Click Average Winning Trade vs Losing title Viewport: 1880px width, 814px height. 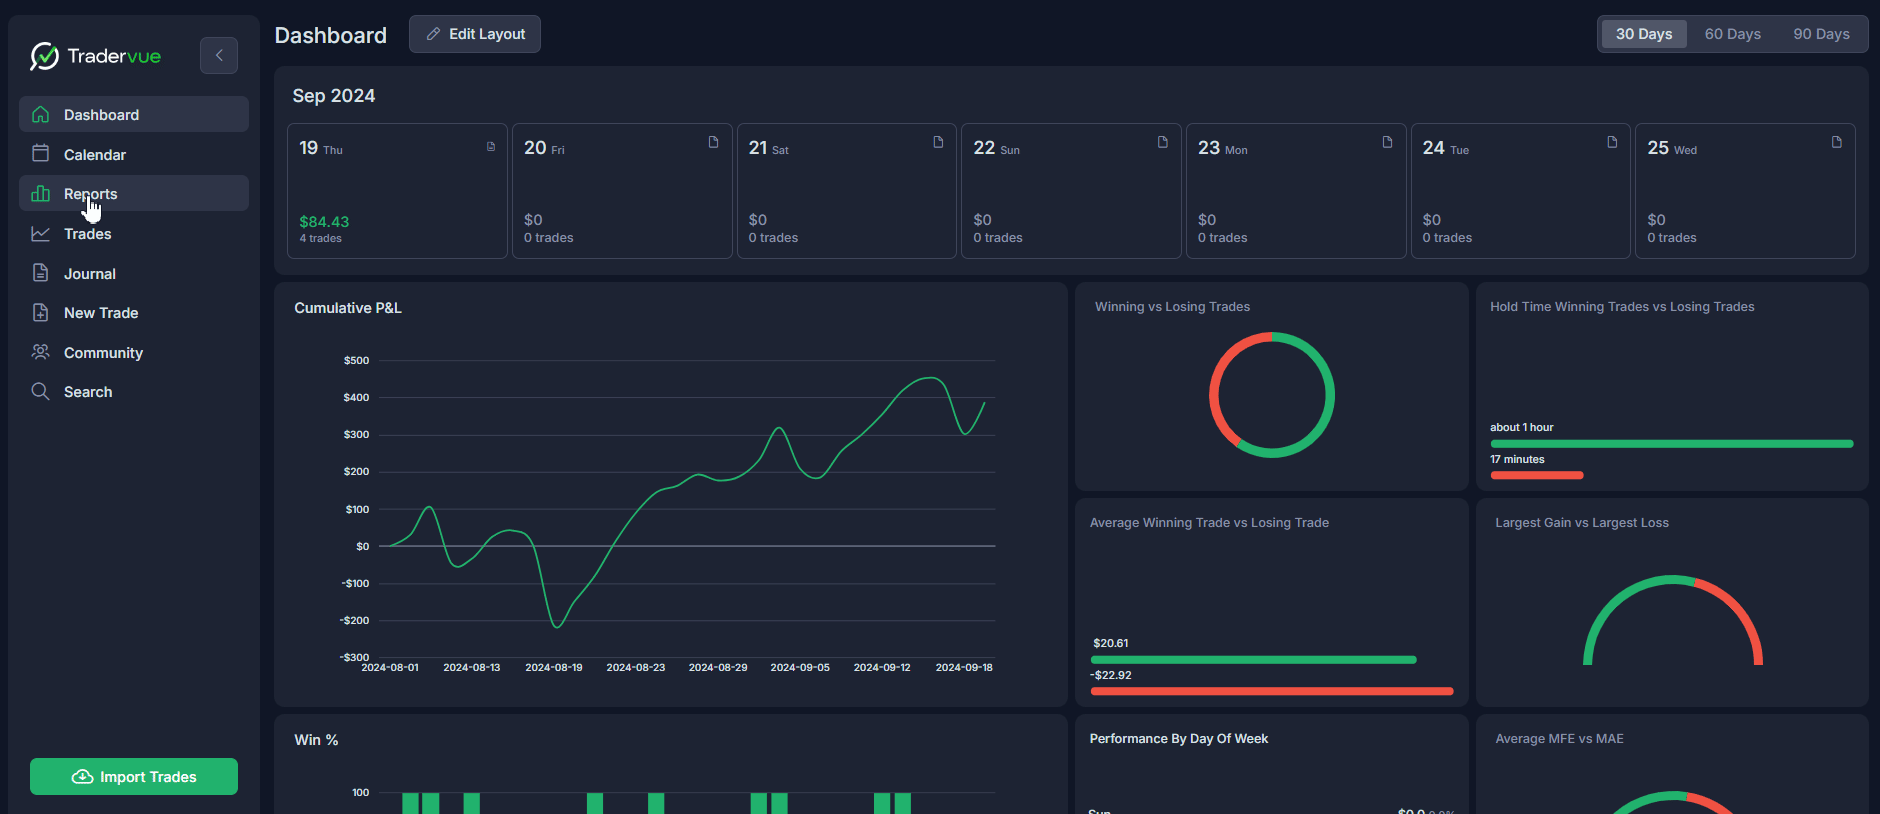point(1209,523)
